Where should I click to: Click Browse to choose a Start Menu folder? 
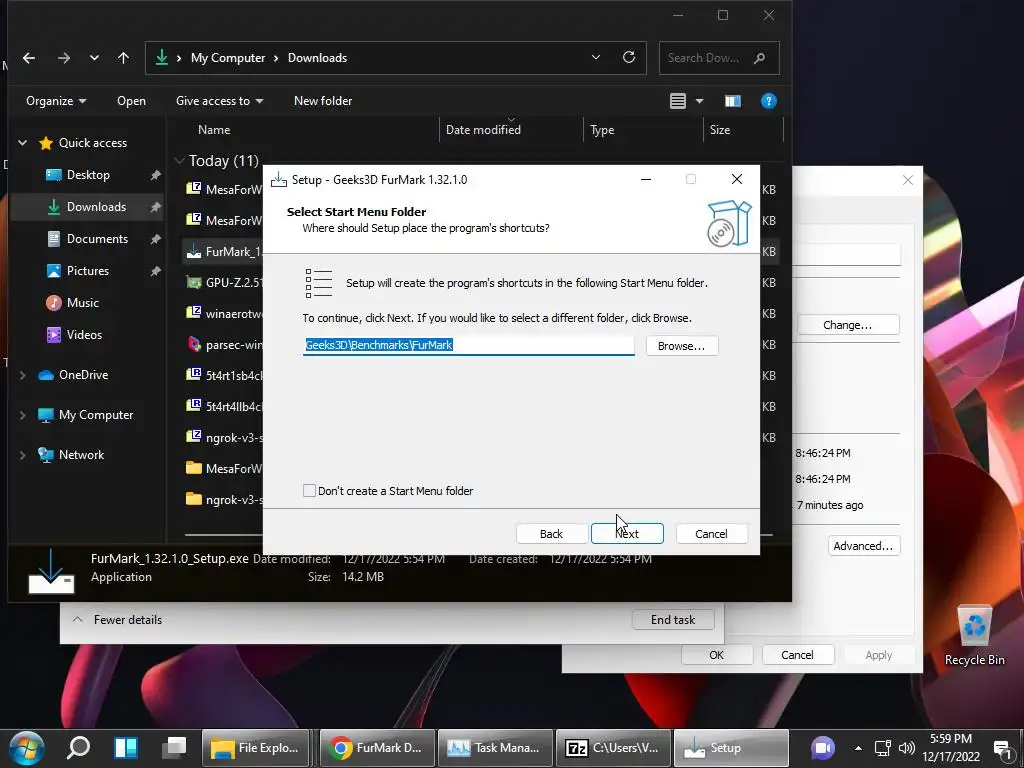pyautogui.click(x=682, y=345)
